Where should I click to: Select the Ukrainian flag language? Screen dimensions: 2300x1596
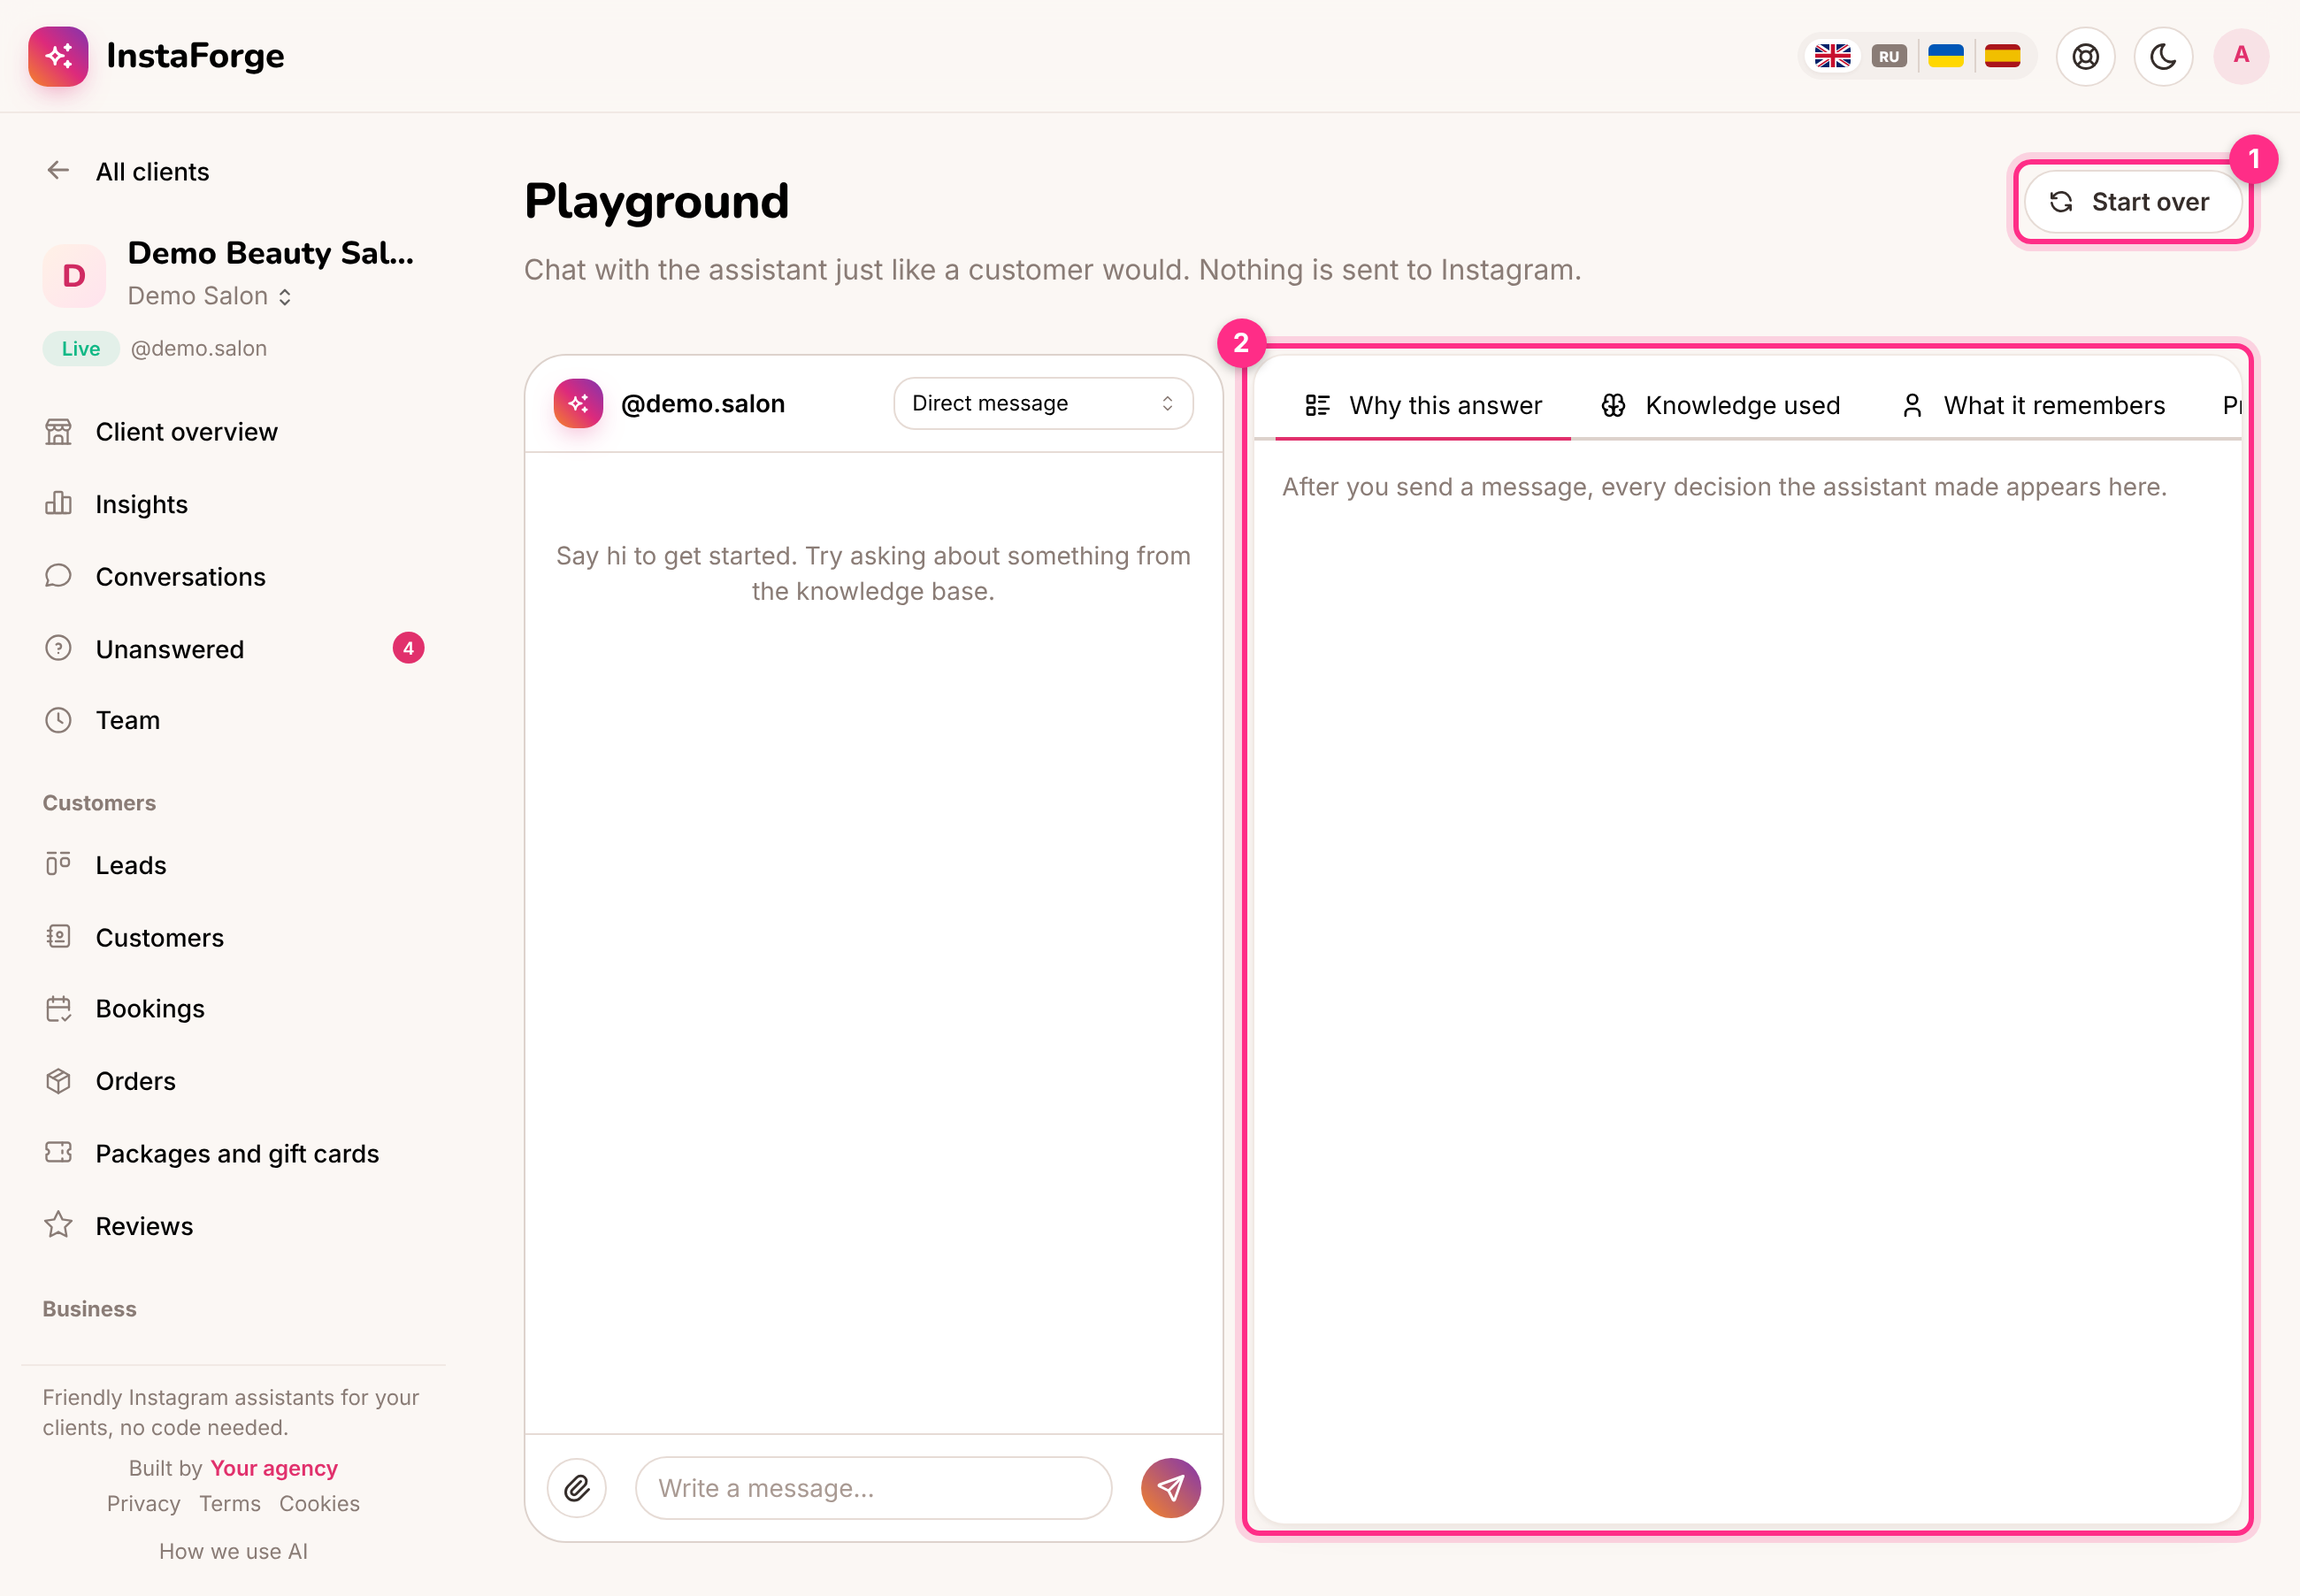pos(1945,56)
